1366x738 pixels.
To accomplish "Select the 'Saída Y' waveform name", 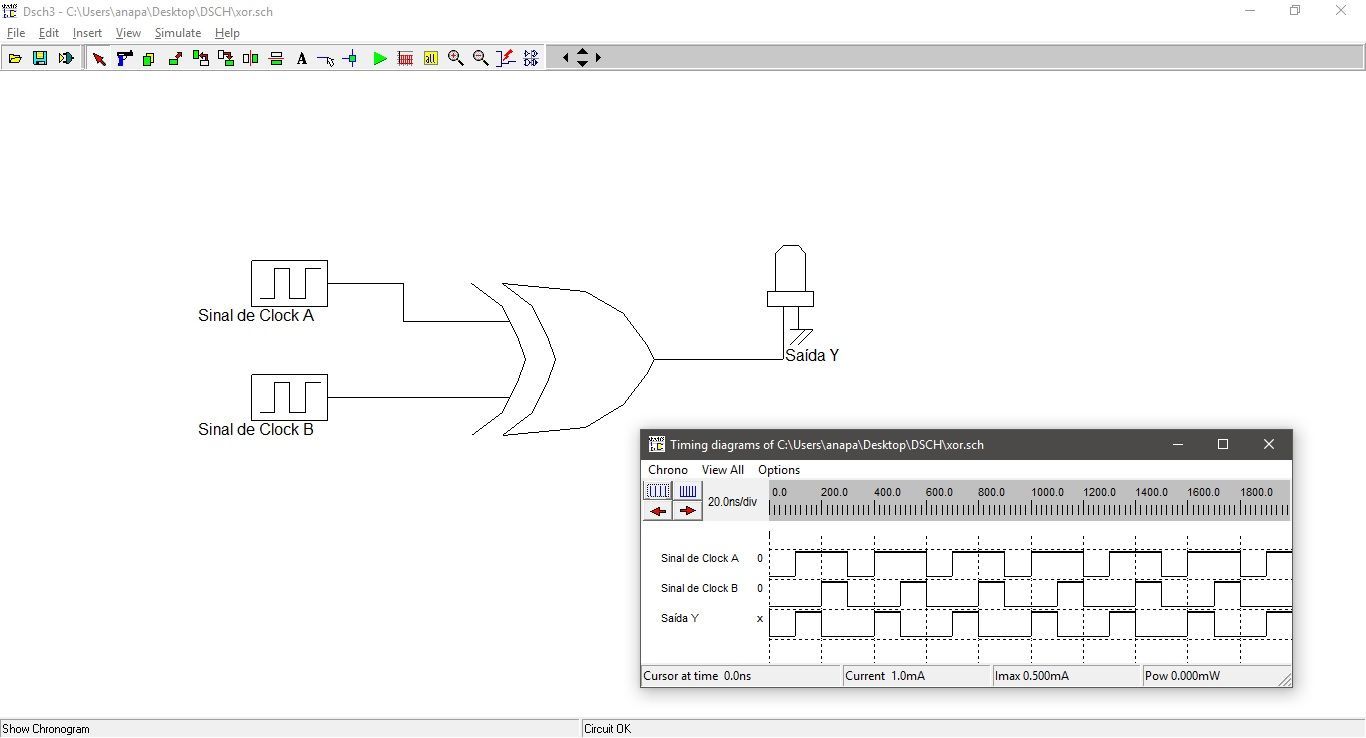I will [x=680, y=619].
